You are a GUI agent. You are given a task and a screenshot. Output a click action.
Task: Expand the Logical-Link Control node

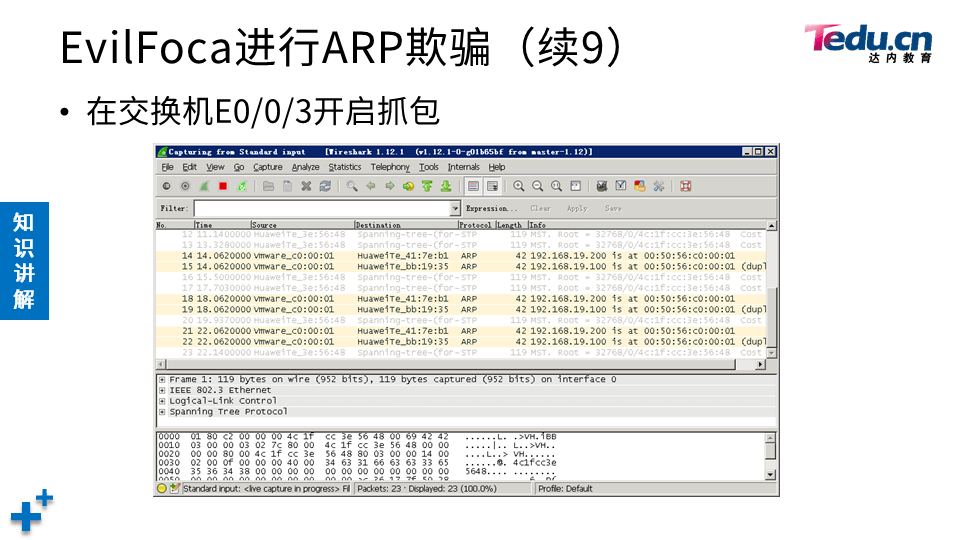pyautogui.click(x=162, y=401)
